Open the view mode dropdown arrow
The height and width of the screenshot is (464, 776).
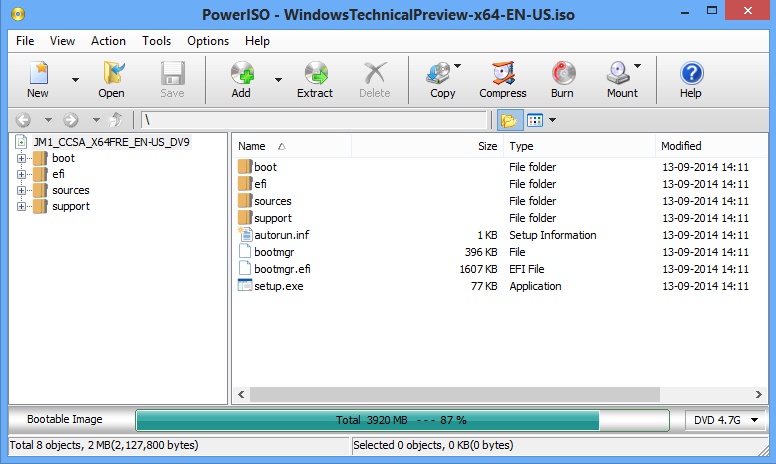pos(553,120)
